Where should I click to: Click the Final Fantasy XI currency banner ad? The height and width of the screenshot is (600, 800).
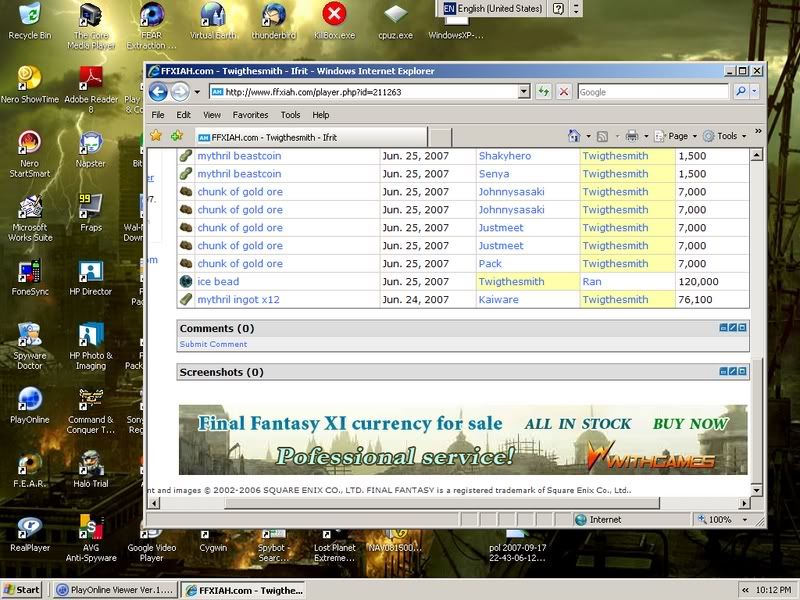pyautogui.click(x=463, y=439)
